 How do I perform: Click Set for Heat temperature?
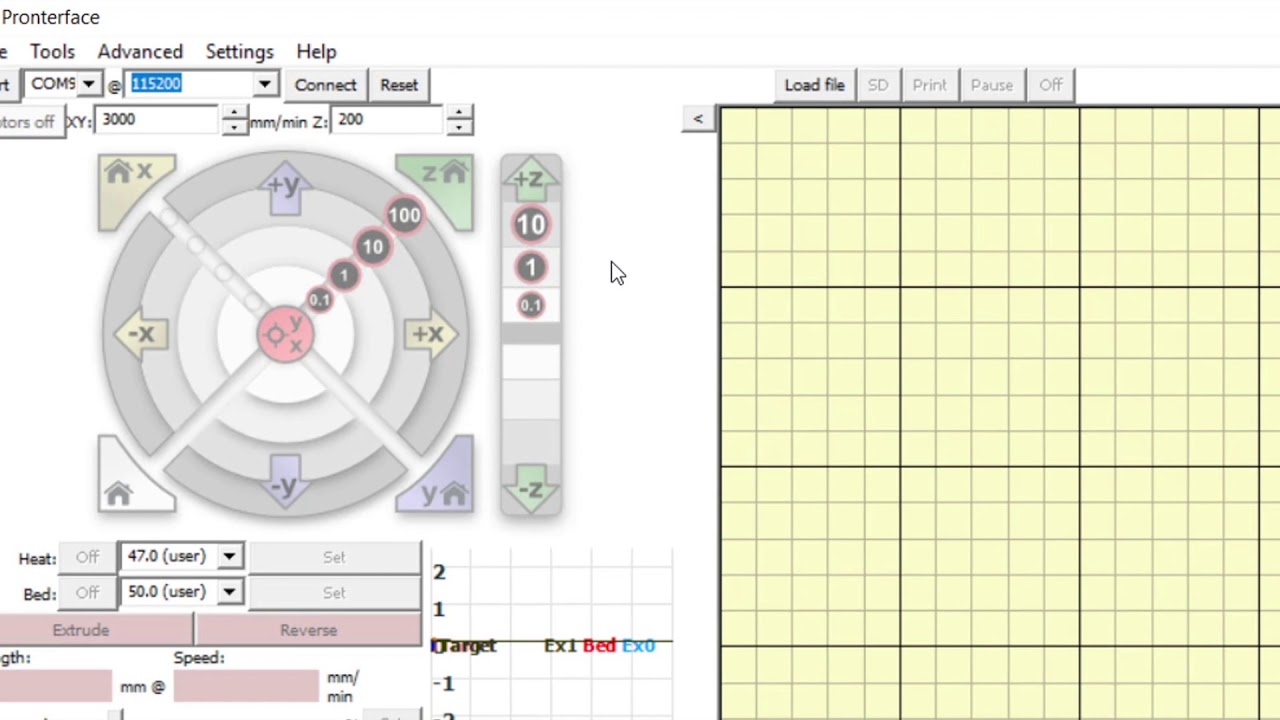pyautogui.click(x=334, y=557)
